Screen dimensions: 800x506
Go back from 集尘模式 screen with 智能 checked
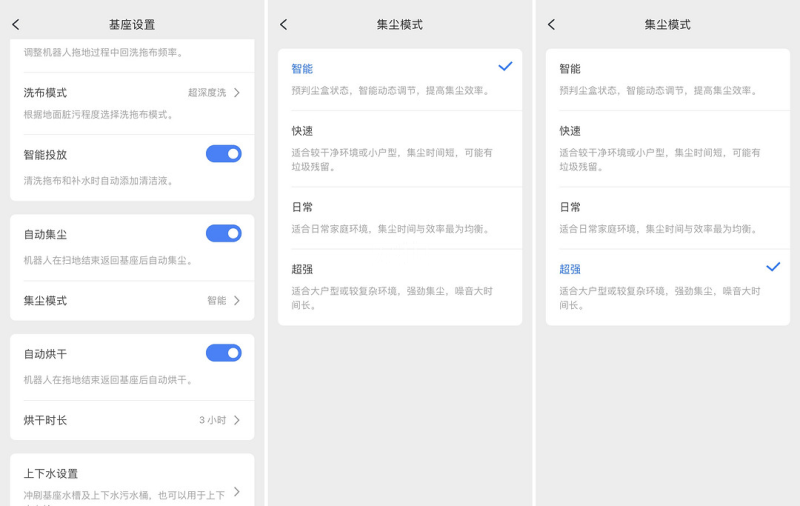(283, 24)
